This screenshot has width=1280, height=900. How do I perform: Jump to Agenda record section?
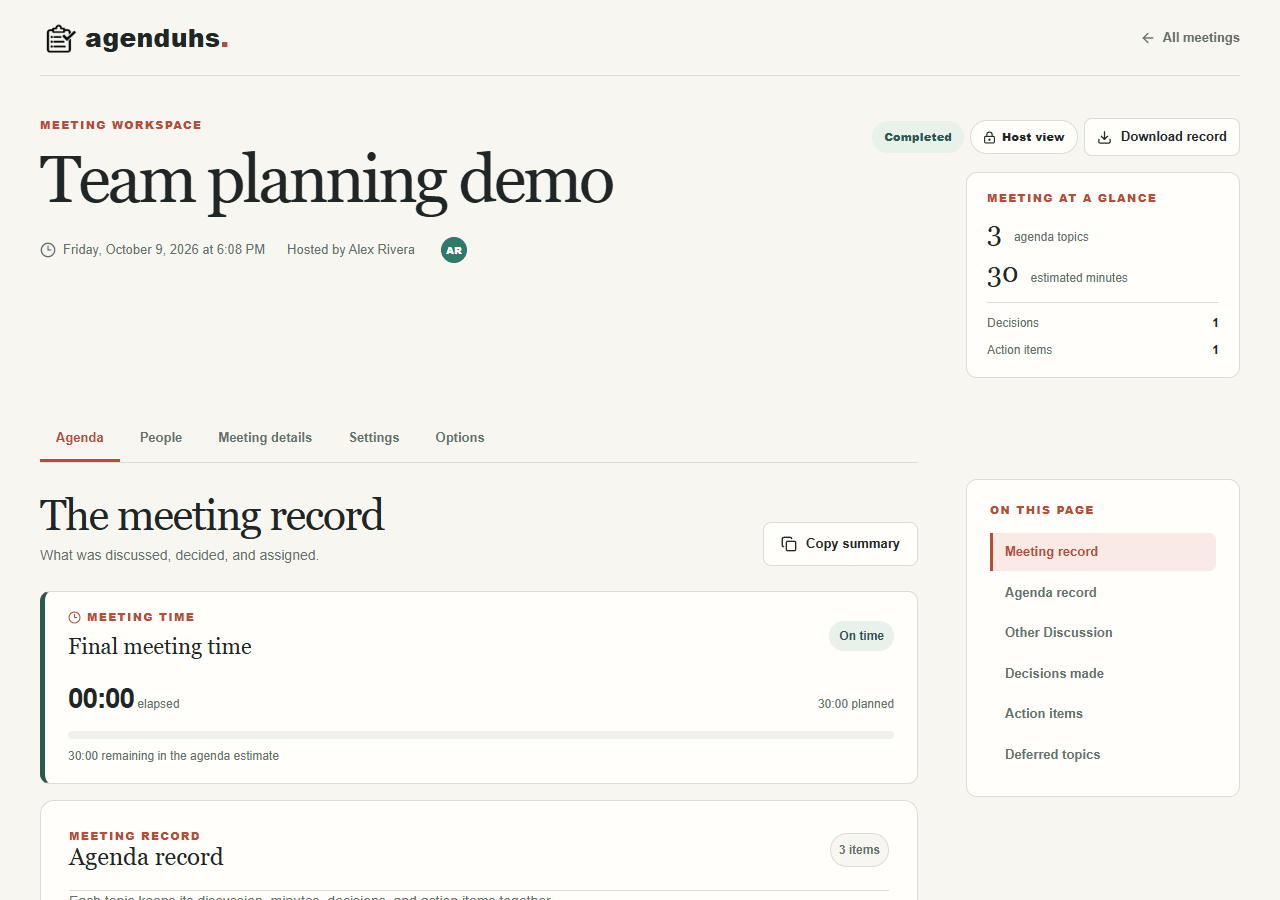1103,593
